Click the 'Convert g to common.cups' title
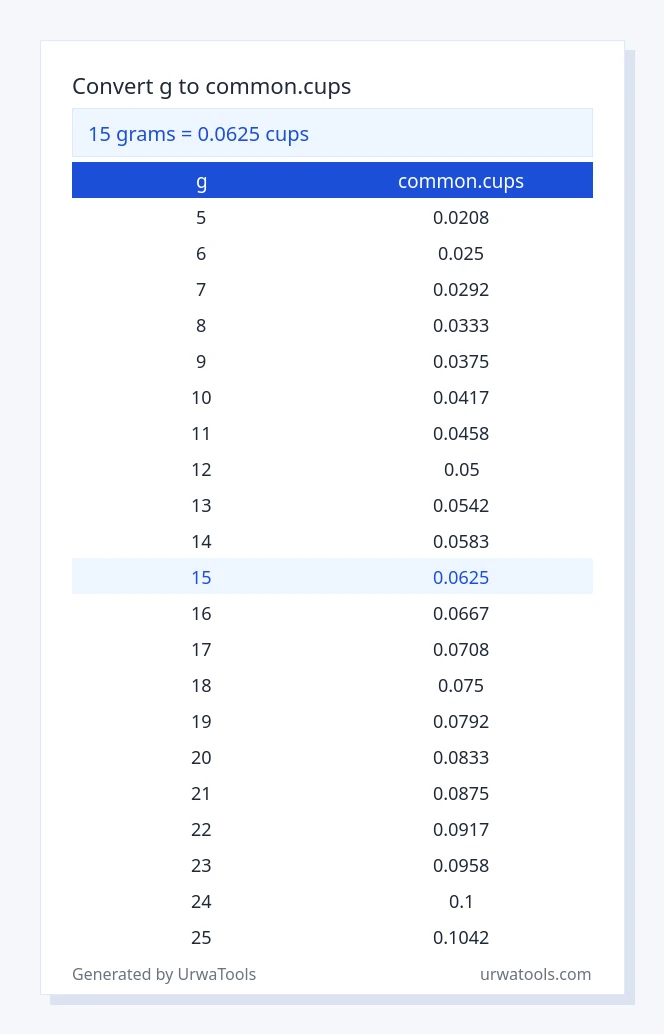The height and width of the screenshot is (1034, 664). (x=212, y=86)
